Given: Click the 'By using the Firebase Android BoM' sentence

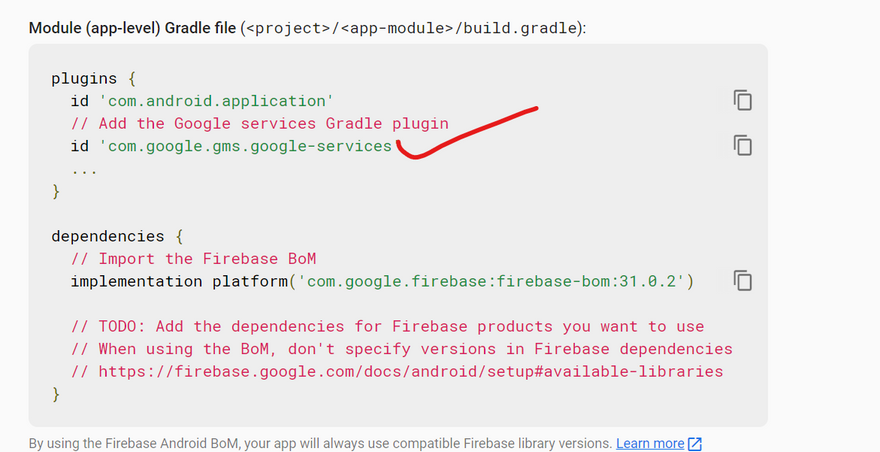Looking at the screenshot, I should point(320,444).
